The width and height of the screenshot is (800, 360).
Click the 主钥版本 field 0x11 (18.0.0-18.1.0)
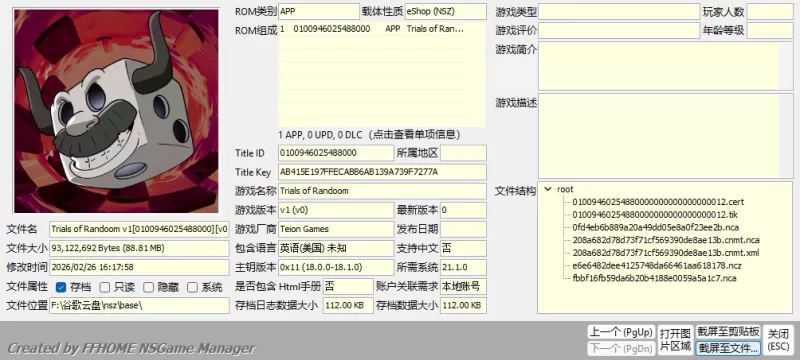pos(336,267)
